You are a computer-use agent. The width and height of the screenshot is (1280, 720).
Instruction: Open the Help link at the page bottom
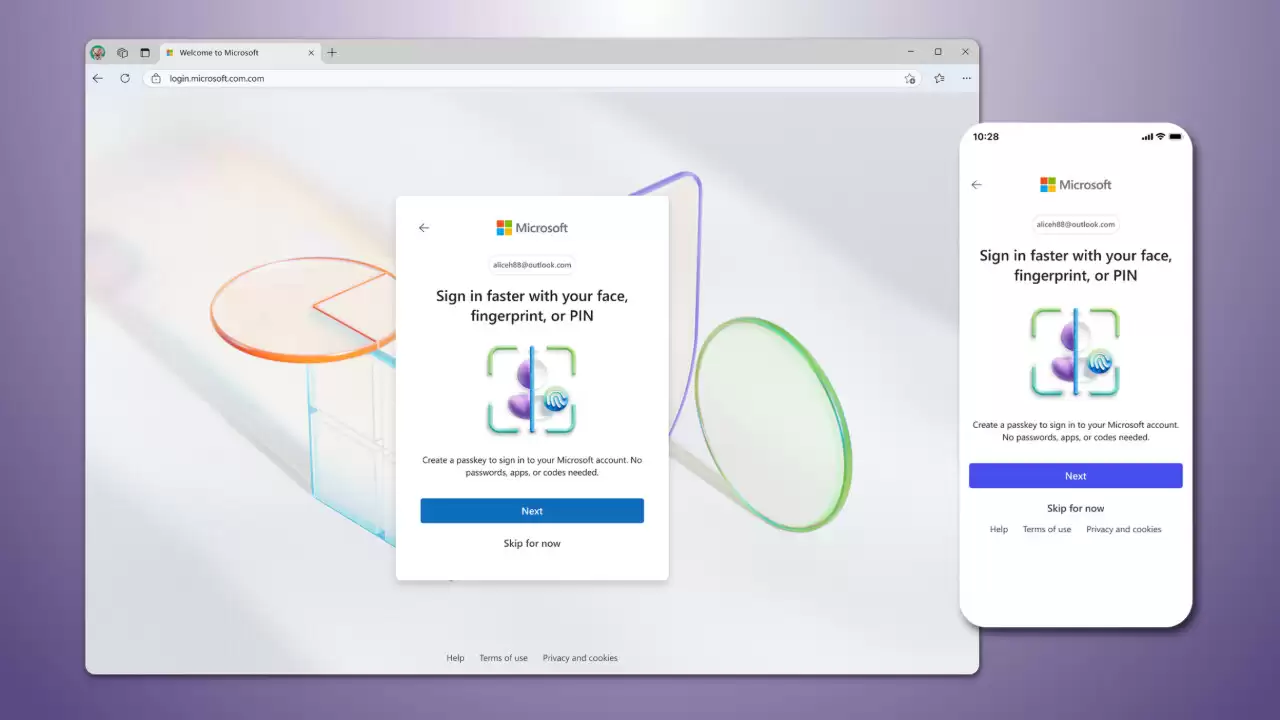point(455,658)
